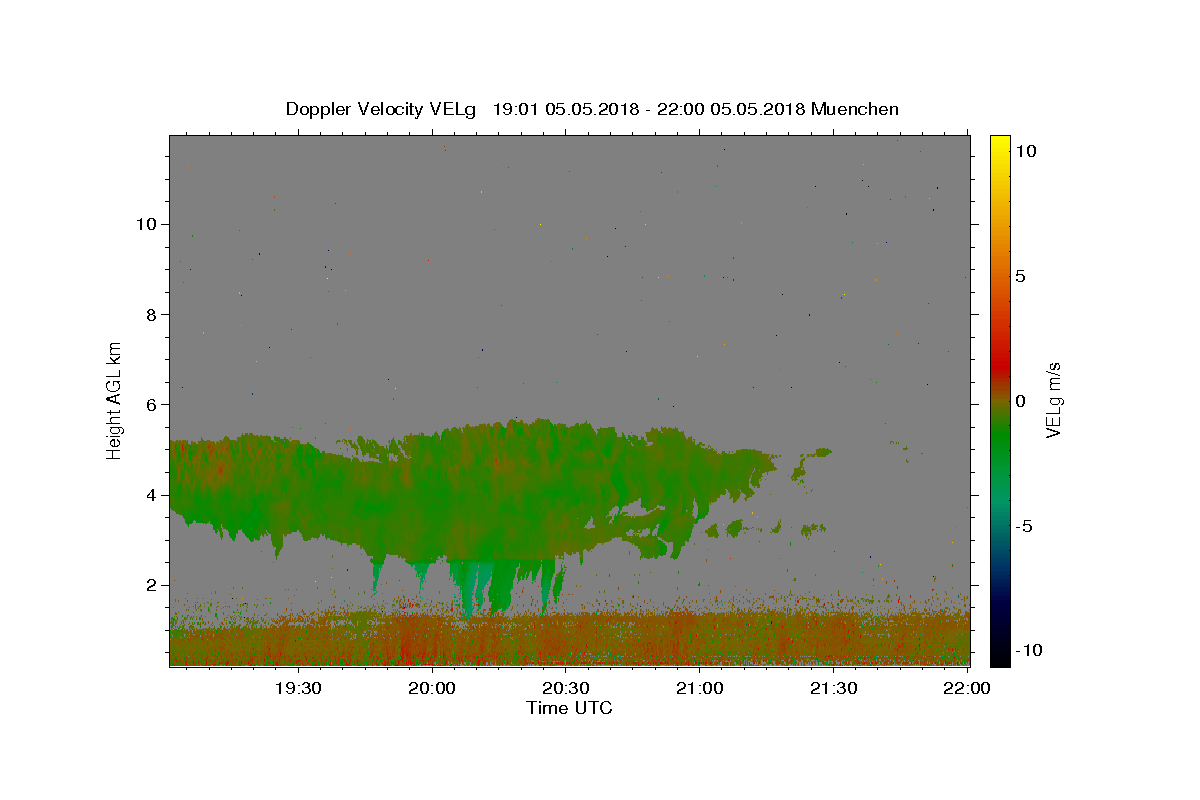Click the '21:00' time tick label
Viewport: 1200px width, 800px height.
[700, 688]
